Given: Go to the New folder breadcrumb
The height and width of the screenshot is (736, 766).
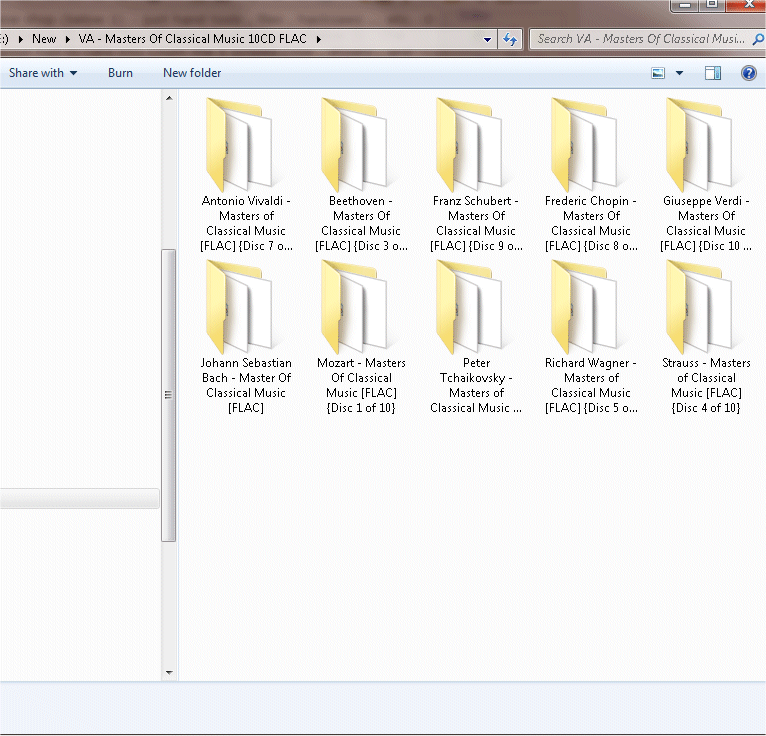Looking at the screenshot, I should point(44,39).
